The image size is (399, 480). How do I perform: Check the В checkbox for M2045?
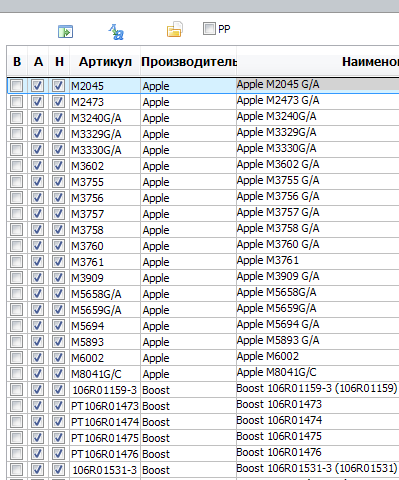click(x=17, y=86)
